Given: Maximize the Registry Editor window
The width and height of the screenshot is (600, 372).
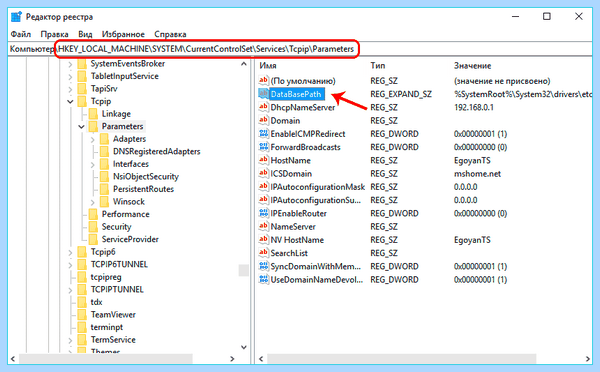Looking at the screenshot, I should pos(547,16).
